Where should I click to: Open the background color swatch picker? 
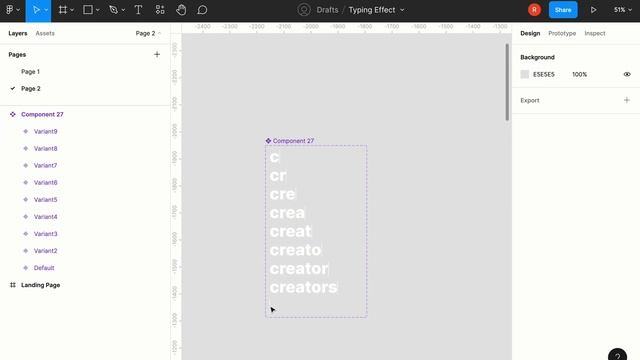coord(525,74)
